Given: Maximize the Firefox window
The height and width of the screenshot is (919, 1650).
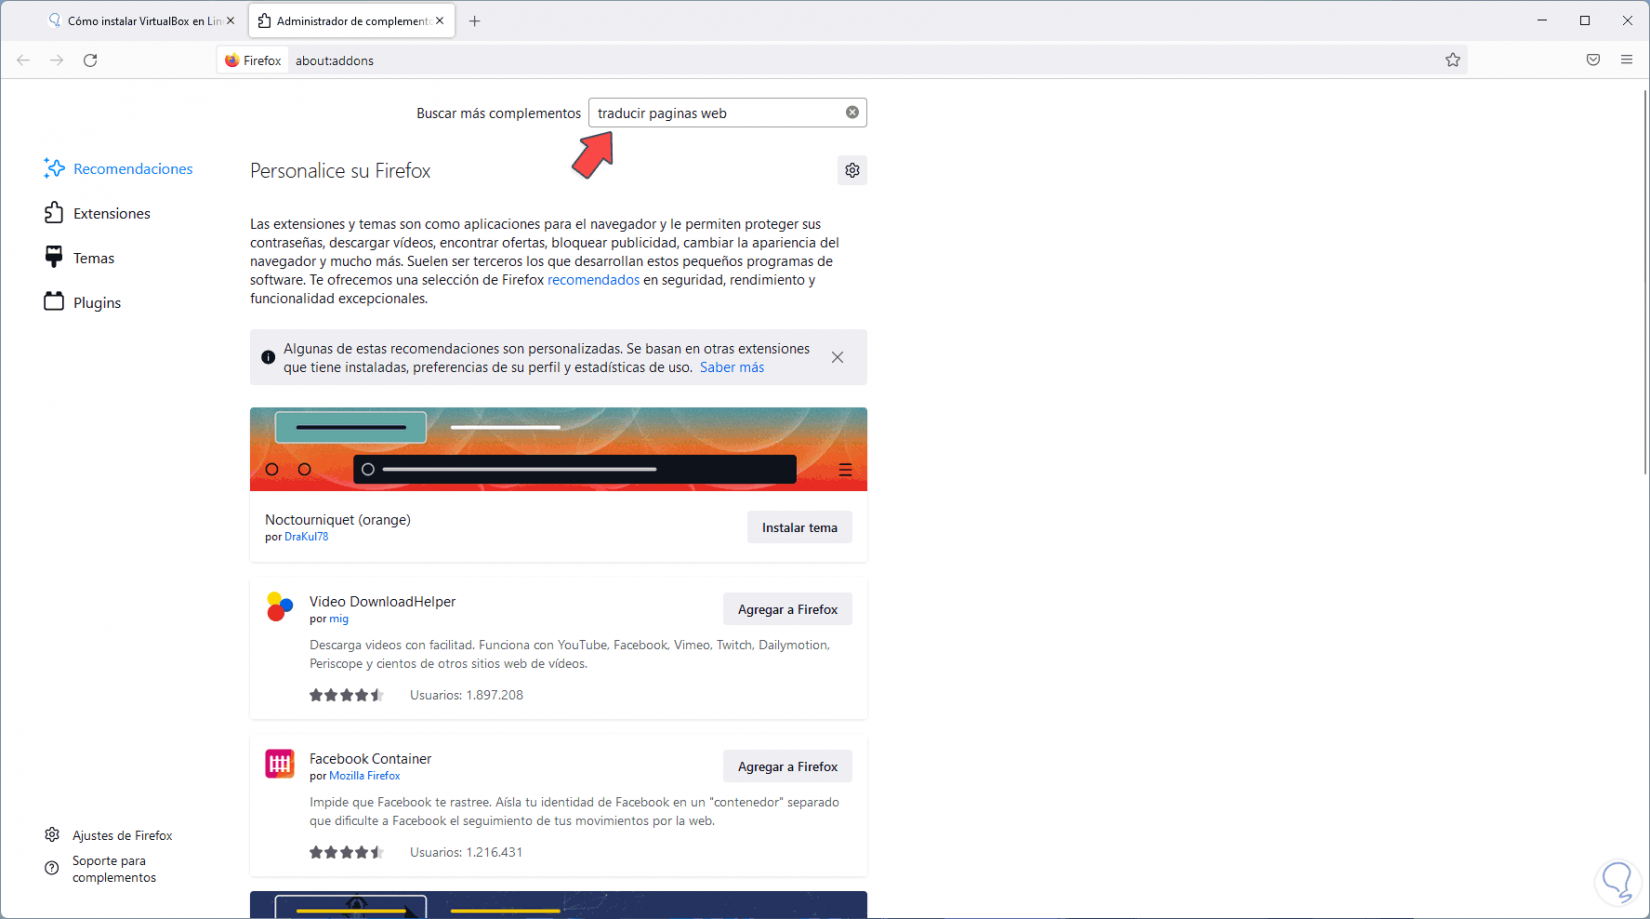Looking at the screenshot, I should 1585,20.
